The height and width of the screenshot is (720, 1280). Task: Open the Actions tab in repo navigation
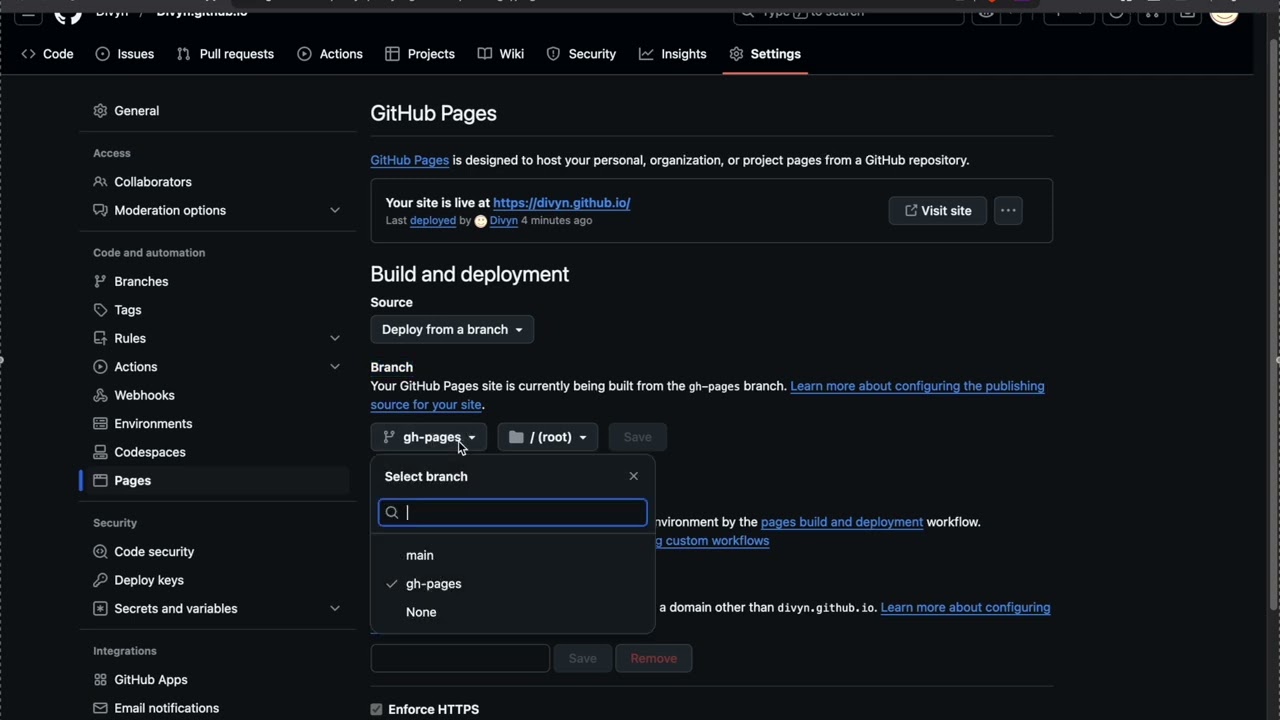tap(330, 54)
